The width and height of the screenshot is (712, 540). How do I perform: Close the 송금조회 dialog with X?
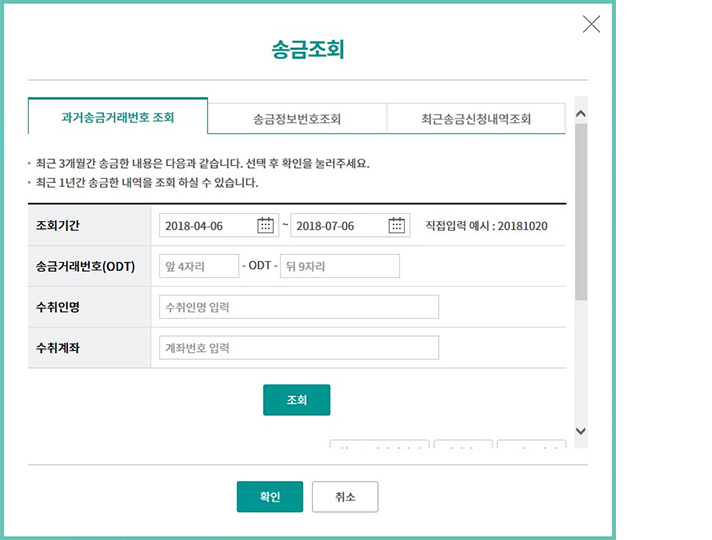click(x=591, y=24)
